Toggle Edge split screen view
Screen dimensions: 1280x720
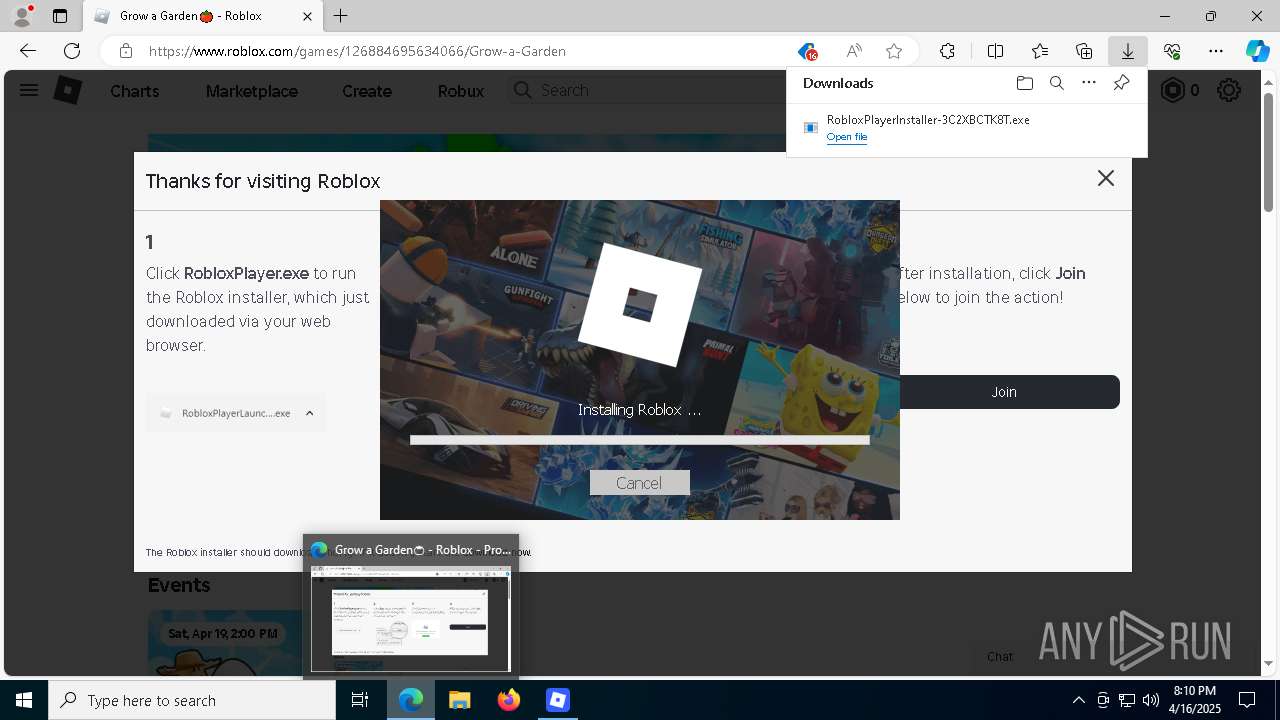[995, 51]
